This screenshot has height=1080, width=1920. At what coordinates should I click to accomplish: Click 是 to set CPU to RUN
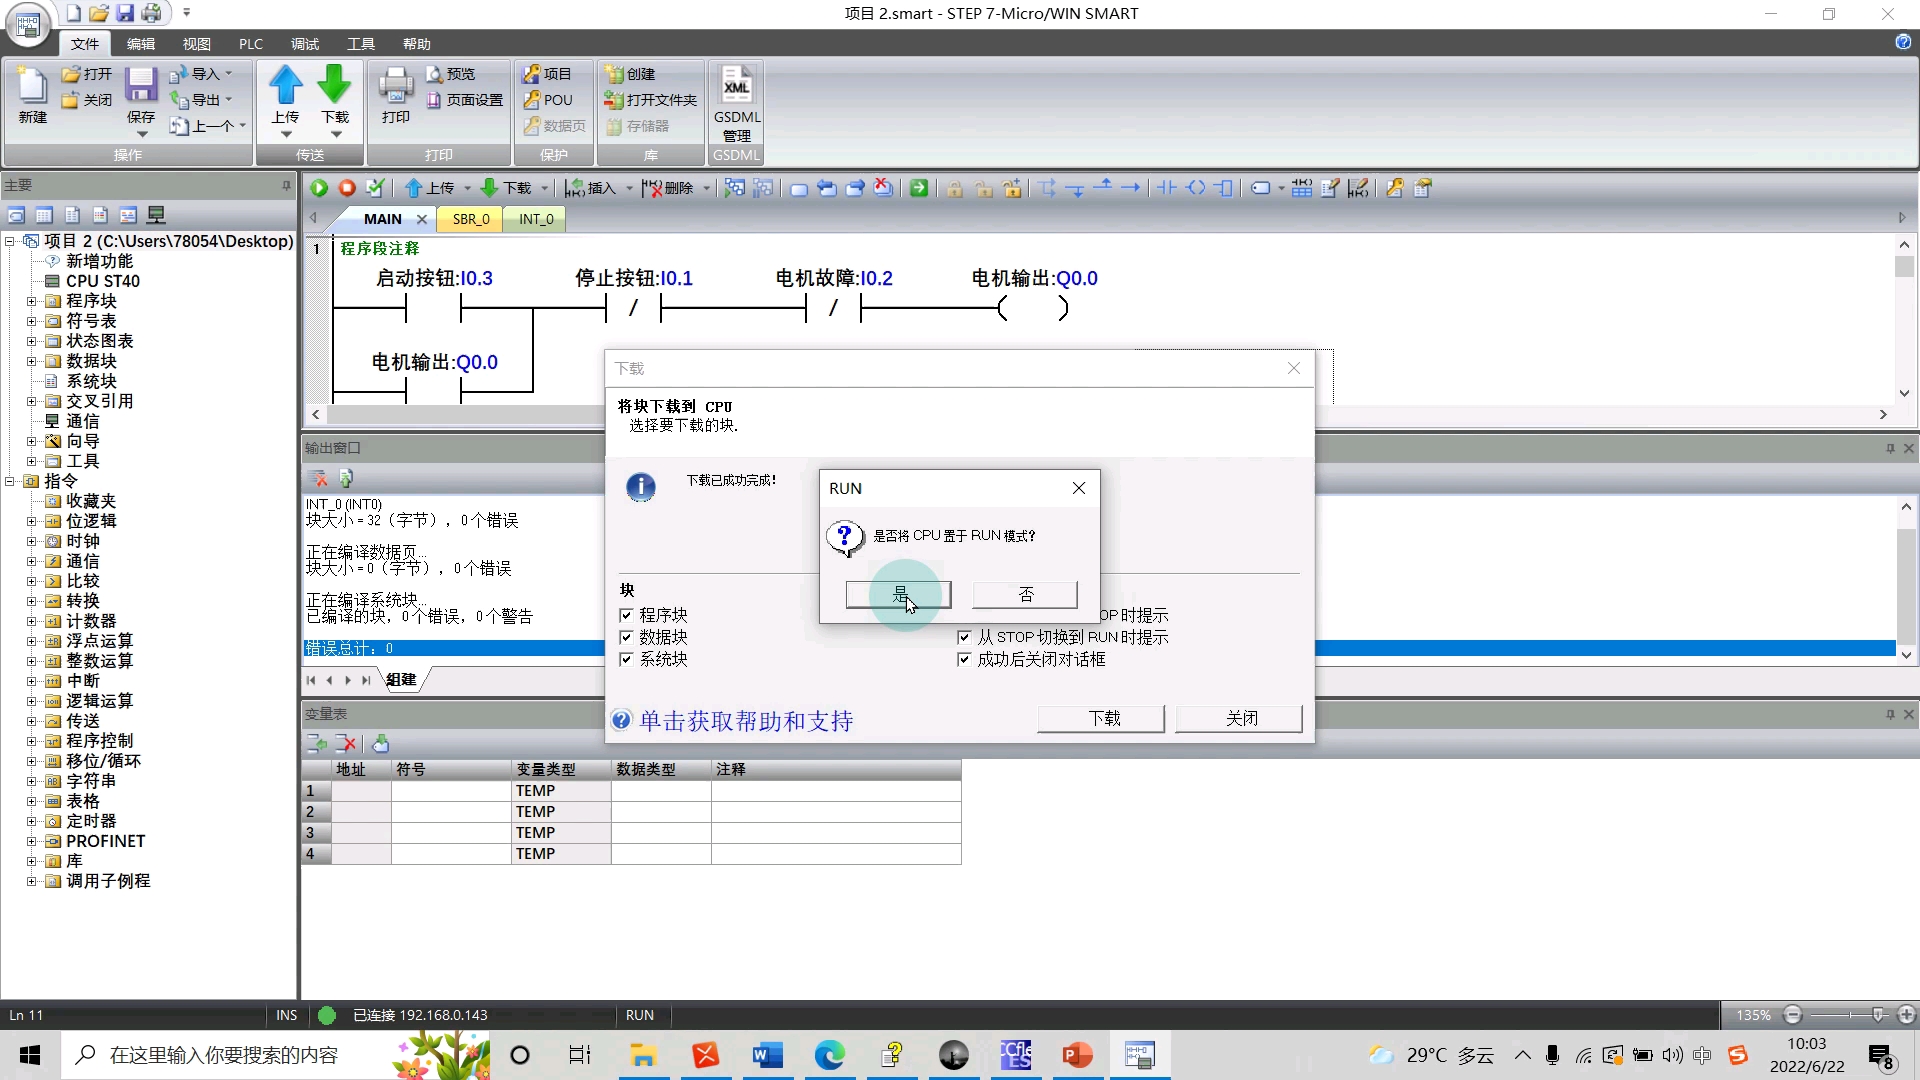[898, 595]
